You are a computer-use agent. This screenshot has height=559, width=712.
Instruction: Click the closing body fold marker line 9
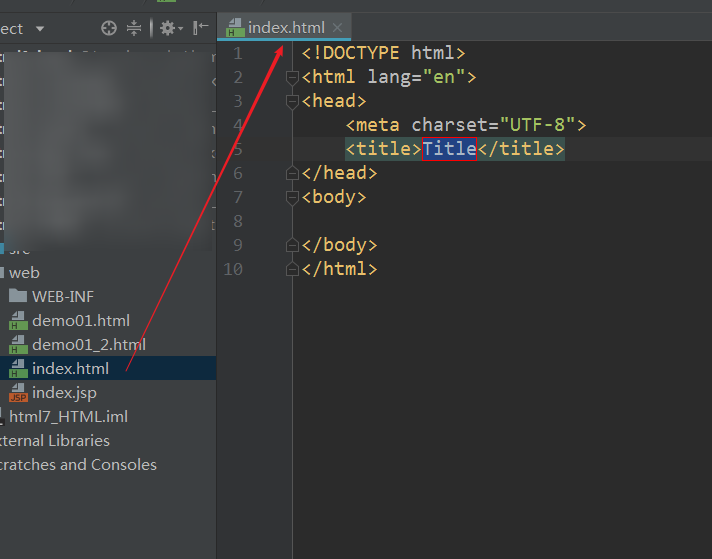(292, 245)
